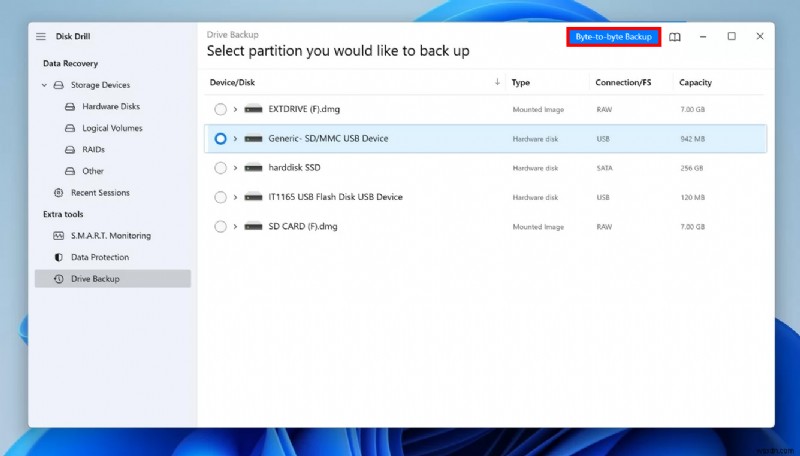Screen dimensions: 800x456
Task: Open S.M.A.R.T. Monitoring tool
Action: point(111,236)
